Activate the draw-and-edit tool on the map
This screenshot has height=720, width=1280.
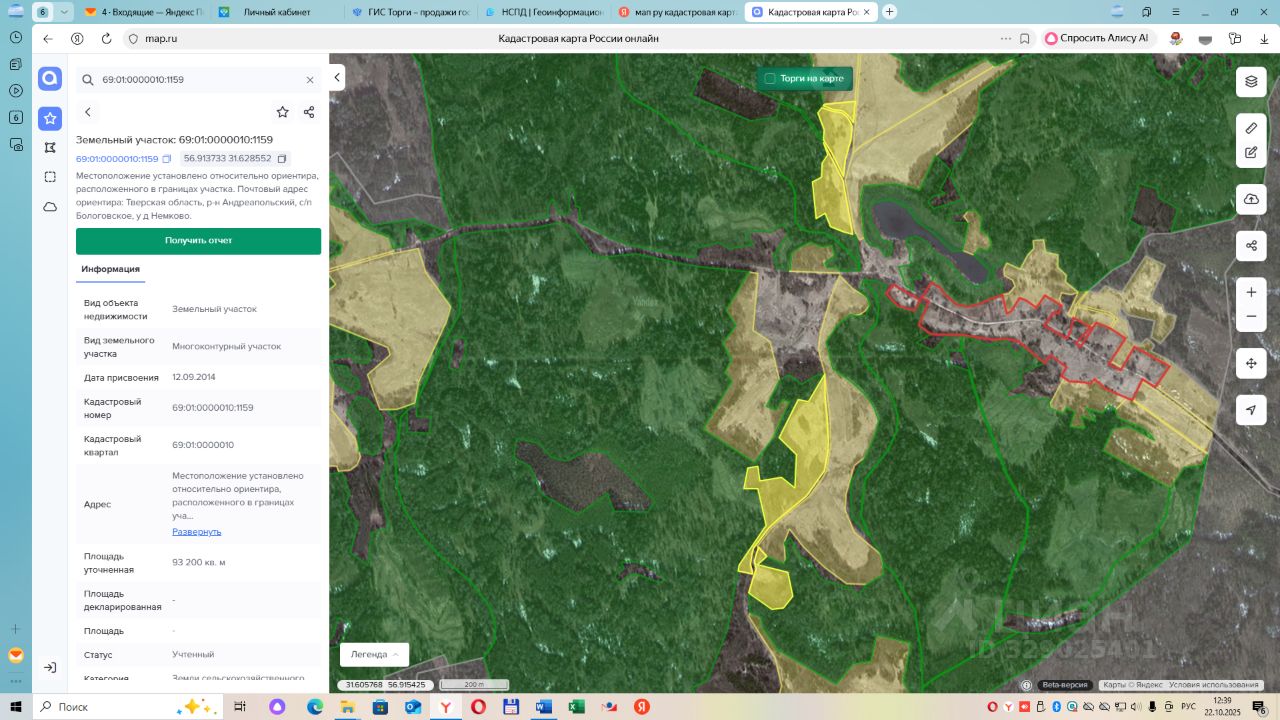(x=1251, y=153)
